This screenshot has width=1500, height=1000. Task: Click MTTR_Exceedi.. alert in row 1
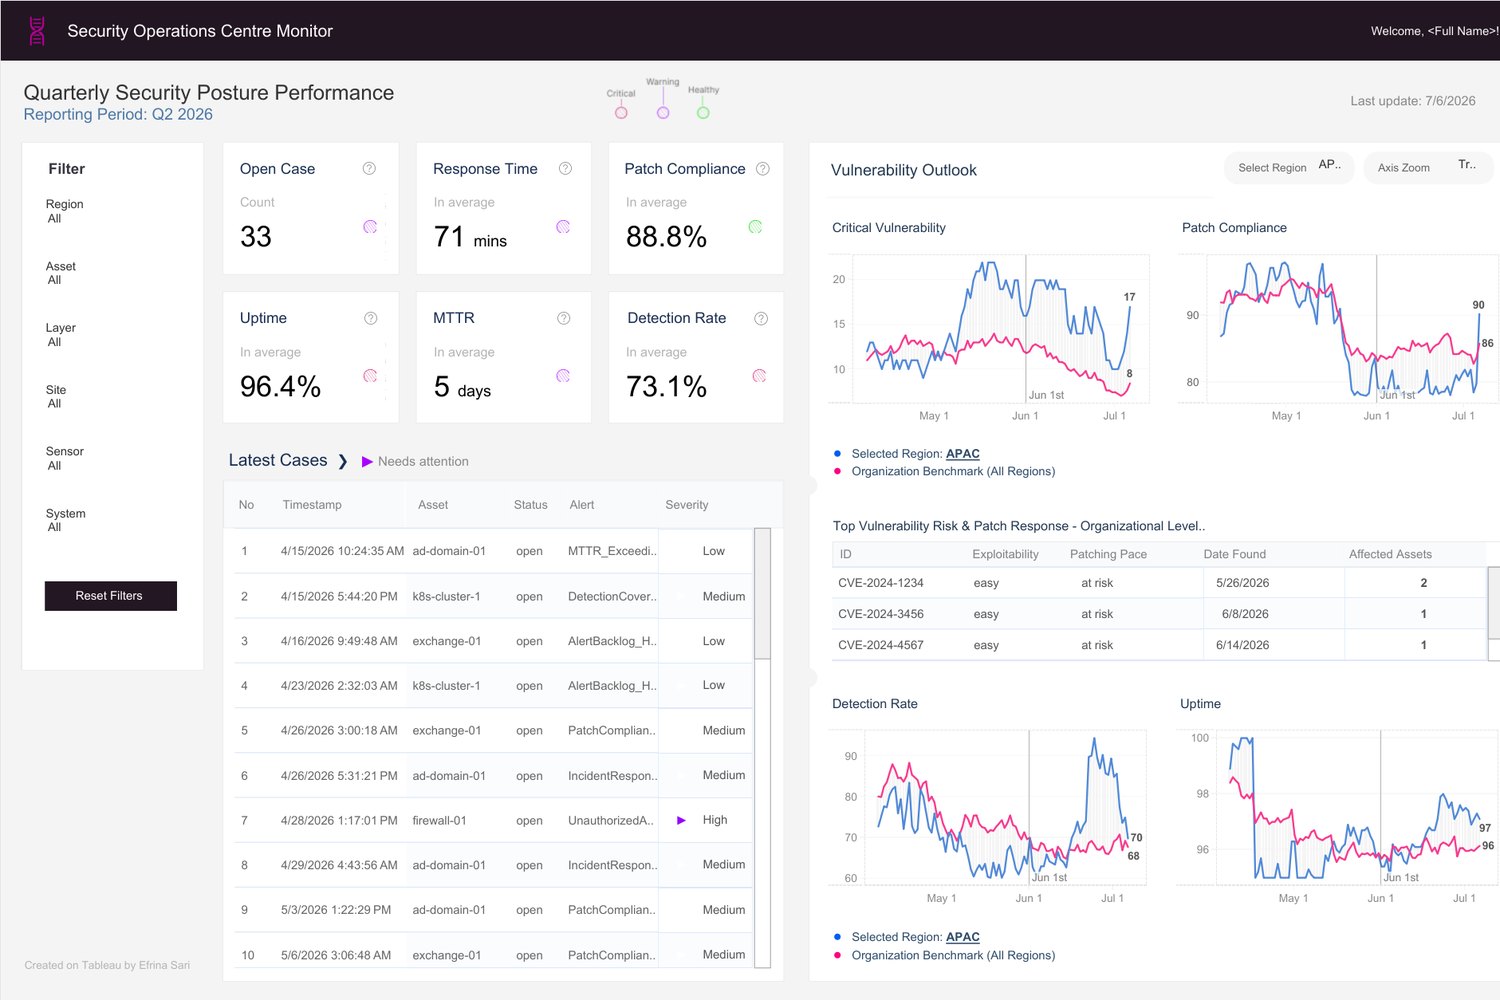(x=612, y=551)
